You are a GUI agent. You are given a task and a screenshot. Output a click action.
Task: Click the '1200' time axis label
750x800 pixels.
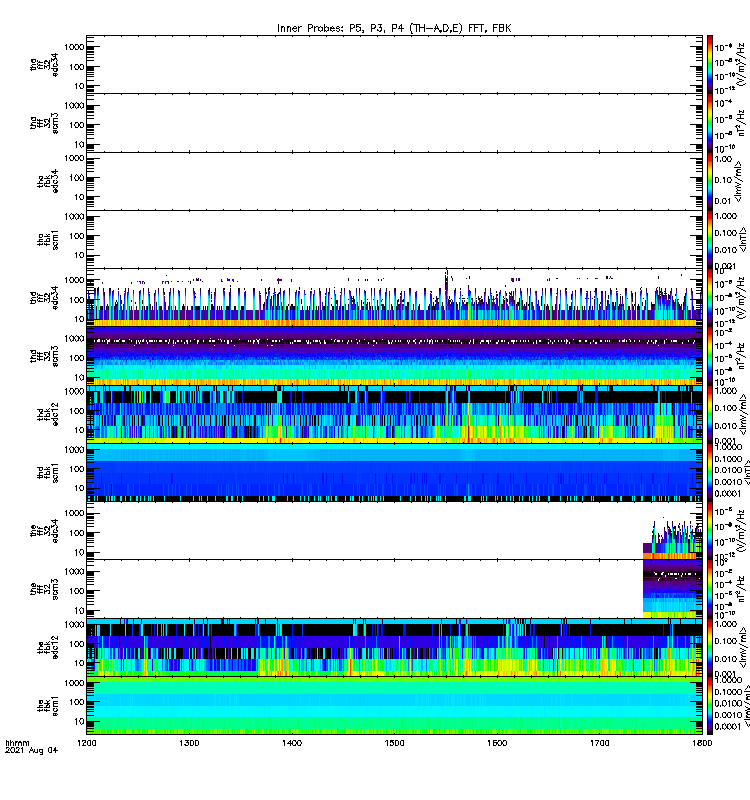pyautogui.click(x=86, y=743)
